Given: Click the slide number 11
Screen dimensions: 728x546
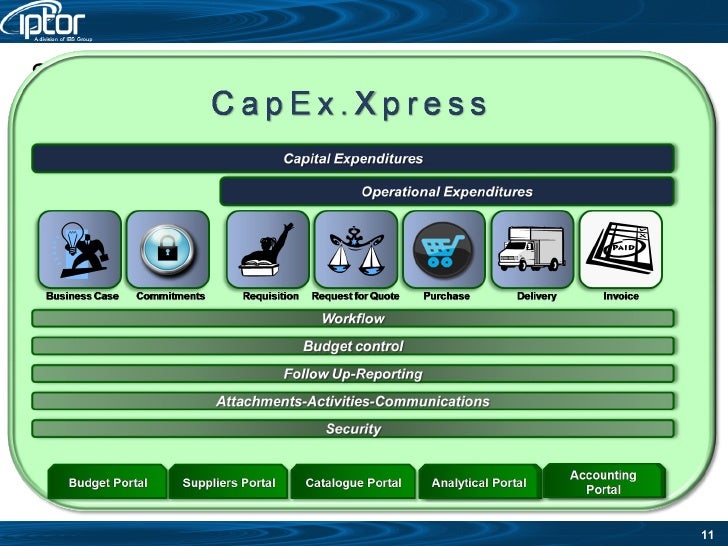Looking at the screenshot, I should tap(707, 535).
